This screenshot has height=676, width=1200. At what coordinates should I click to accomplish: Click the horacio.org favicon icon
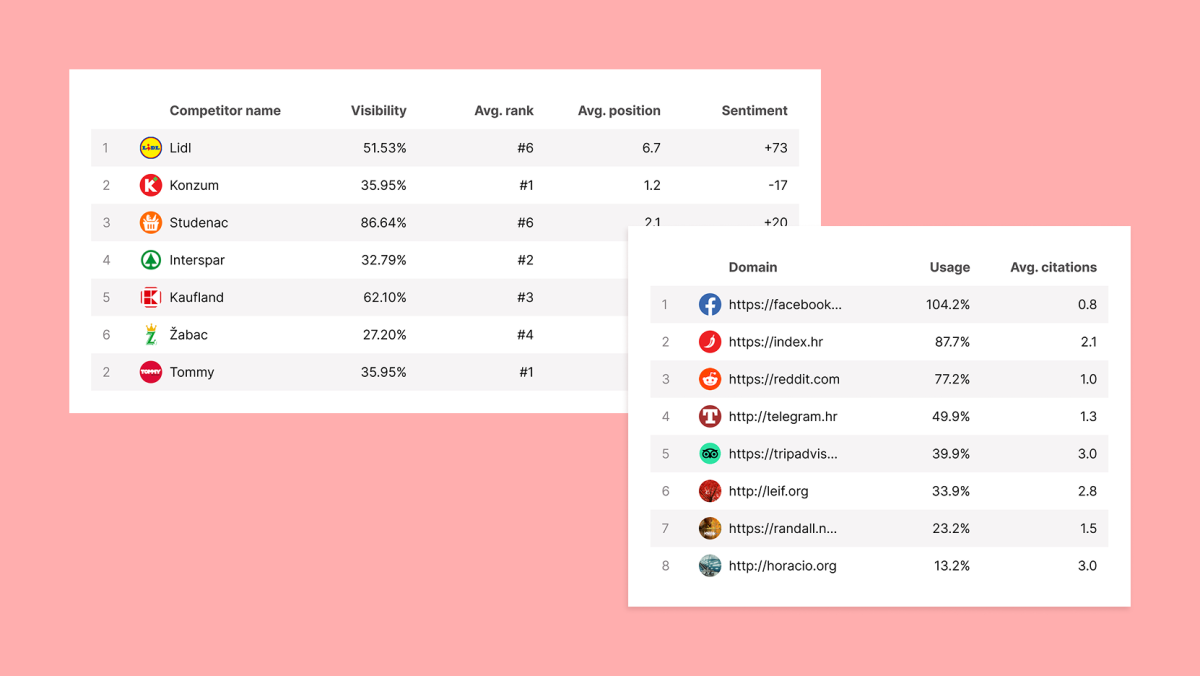(x=710, y=566)
